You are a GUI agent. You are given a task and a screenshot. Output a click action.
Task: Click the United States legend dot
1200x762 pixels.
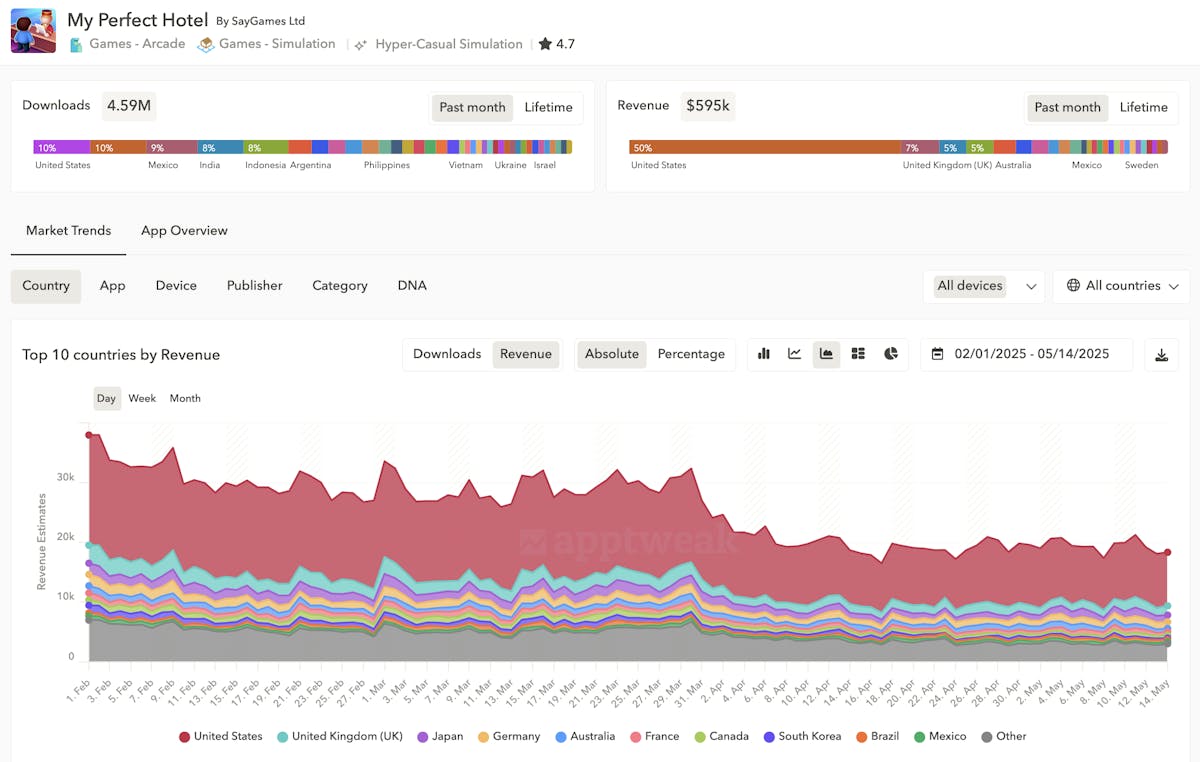pyautogui.click(x=185, y=737)
